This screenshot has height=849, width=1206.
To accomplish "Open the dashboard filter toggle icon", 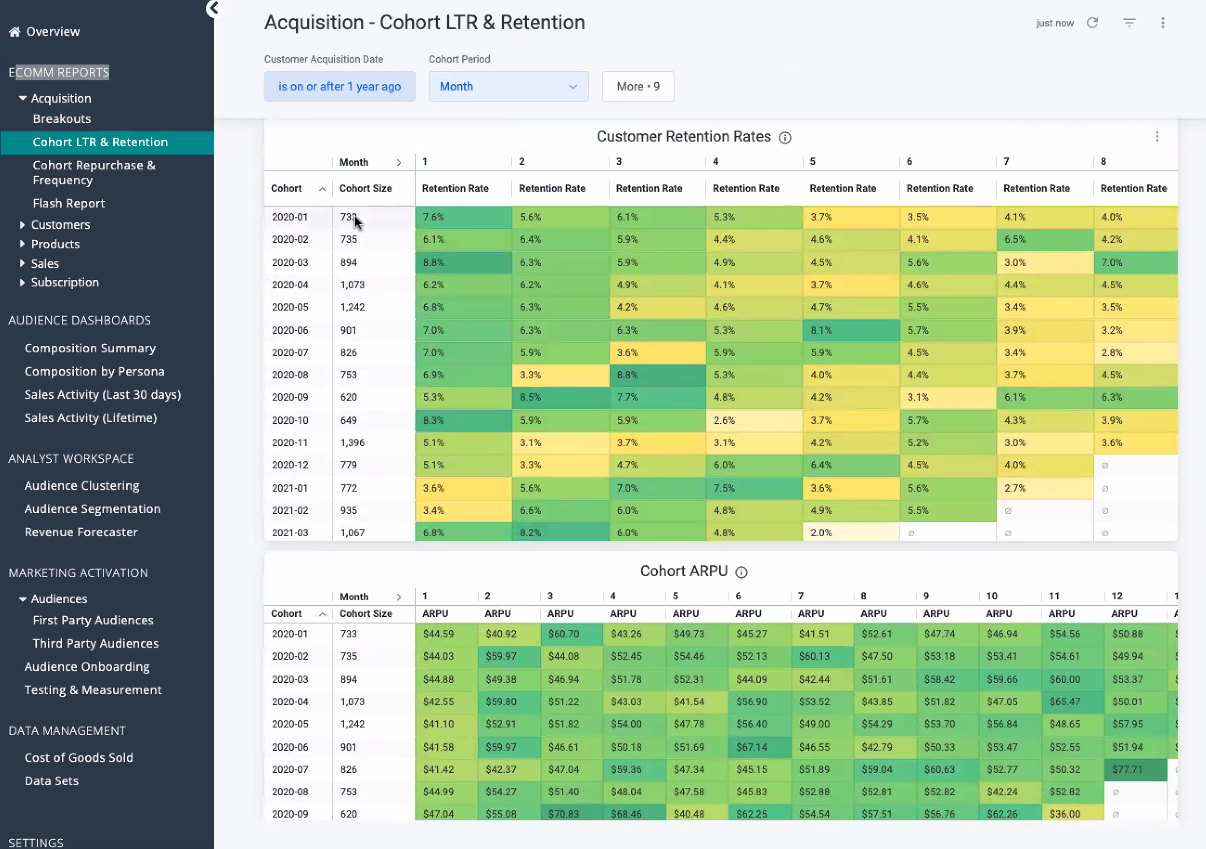I will (1129, 23).
